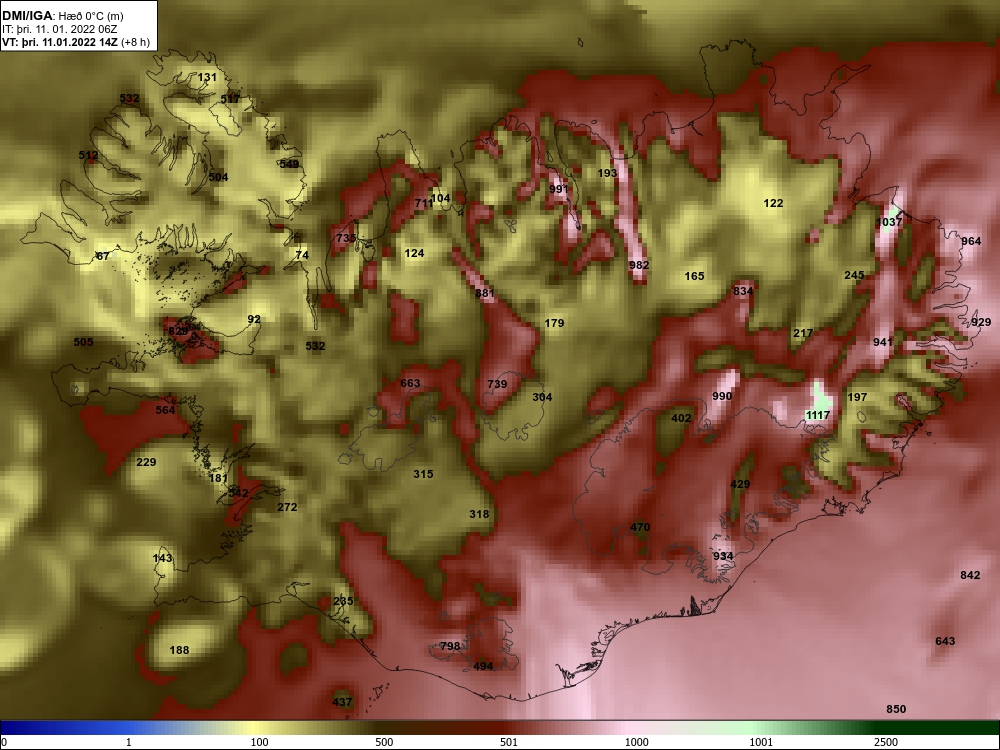Click the 834 value on the map
This screenshot has height=750, width=1000.
click(743, 291)
